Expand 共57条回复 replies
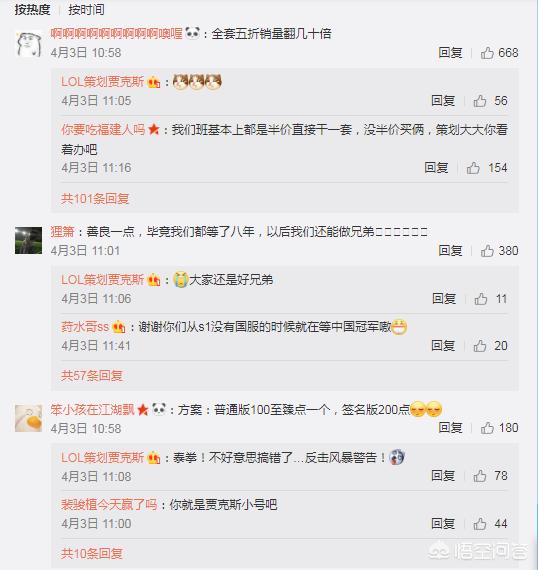538x570 pixels. pos(92,375)
